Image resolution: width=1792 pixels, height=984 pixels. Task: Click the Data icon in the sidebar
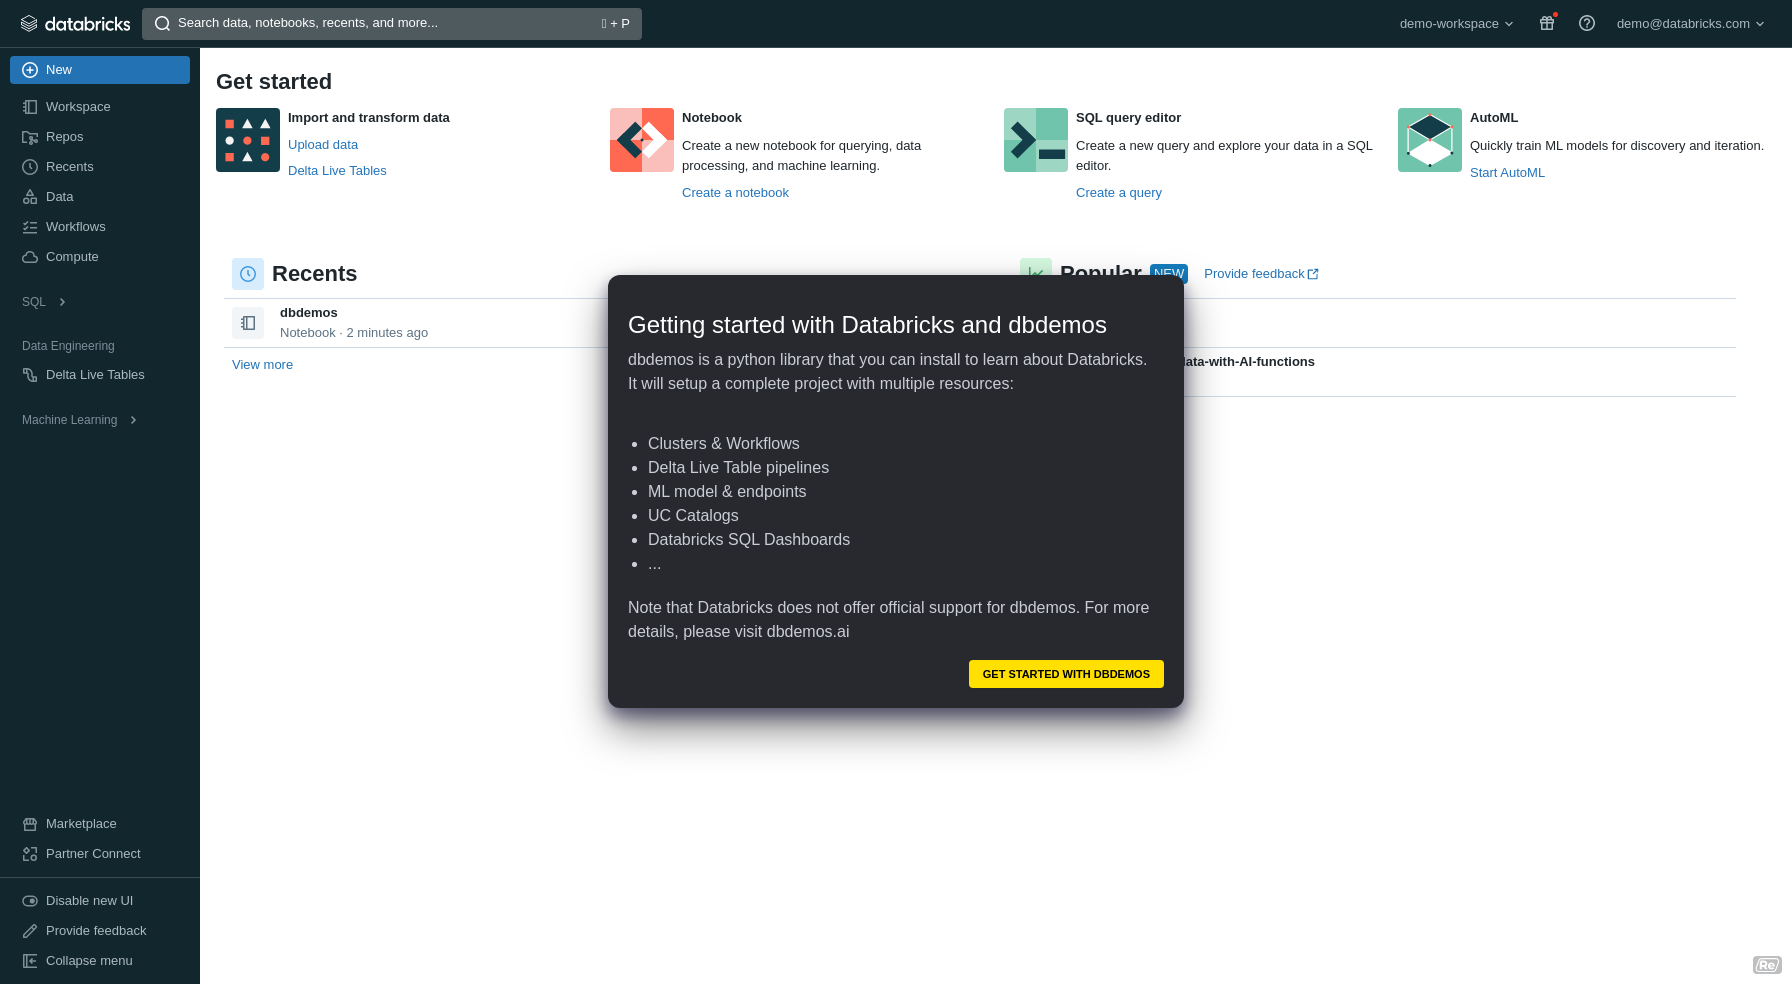(30, 197)
